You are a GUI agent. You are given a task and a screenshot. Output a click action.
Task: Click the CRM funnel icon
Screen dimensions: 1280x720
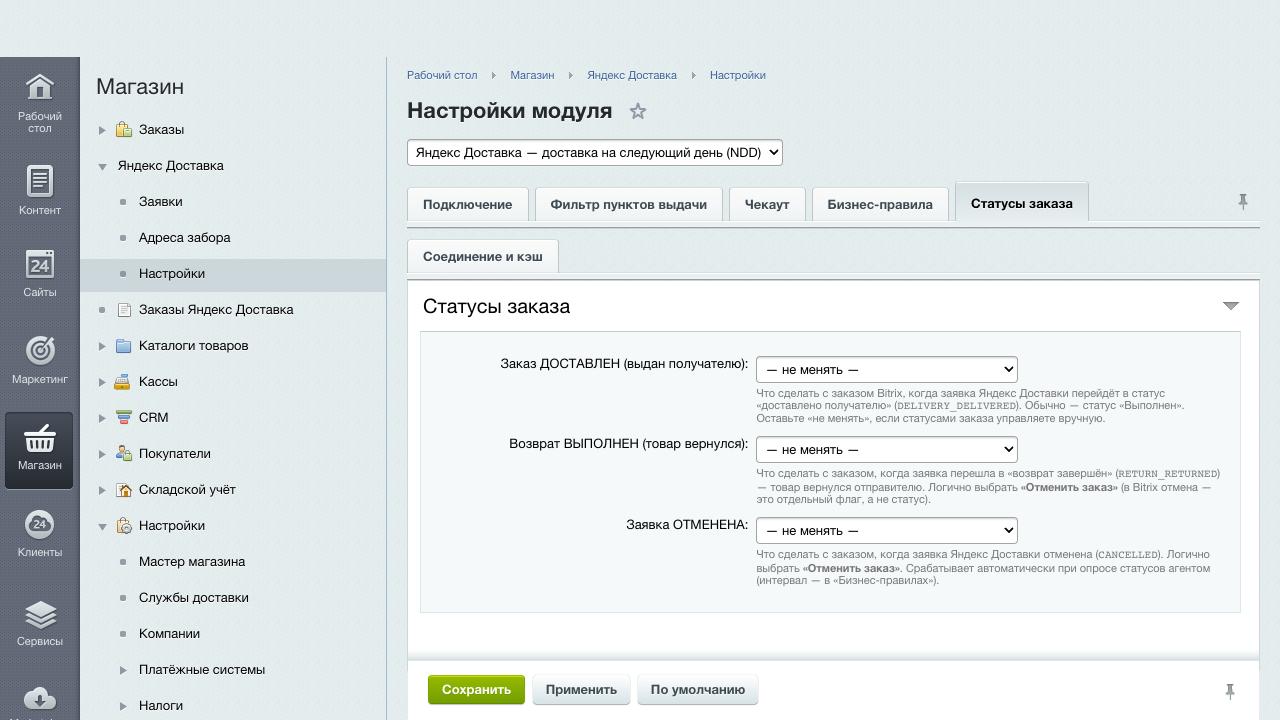[x=124, y=418]
